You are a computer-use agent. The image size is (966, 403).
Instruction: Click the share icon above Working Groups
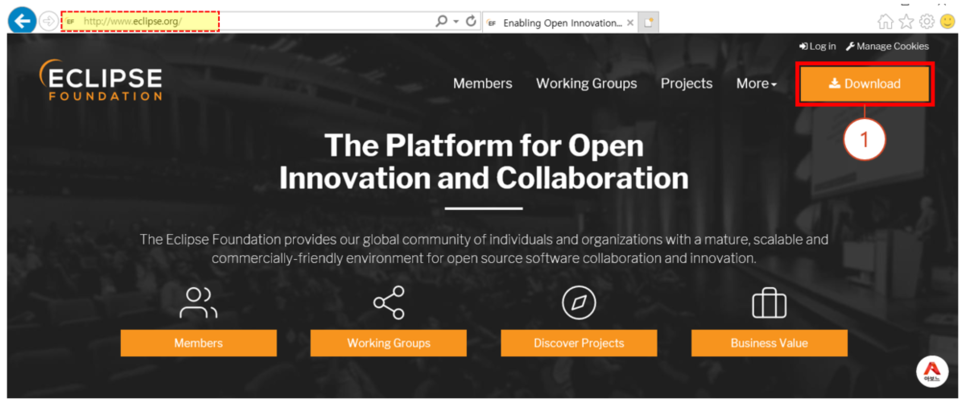(389, 302)
